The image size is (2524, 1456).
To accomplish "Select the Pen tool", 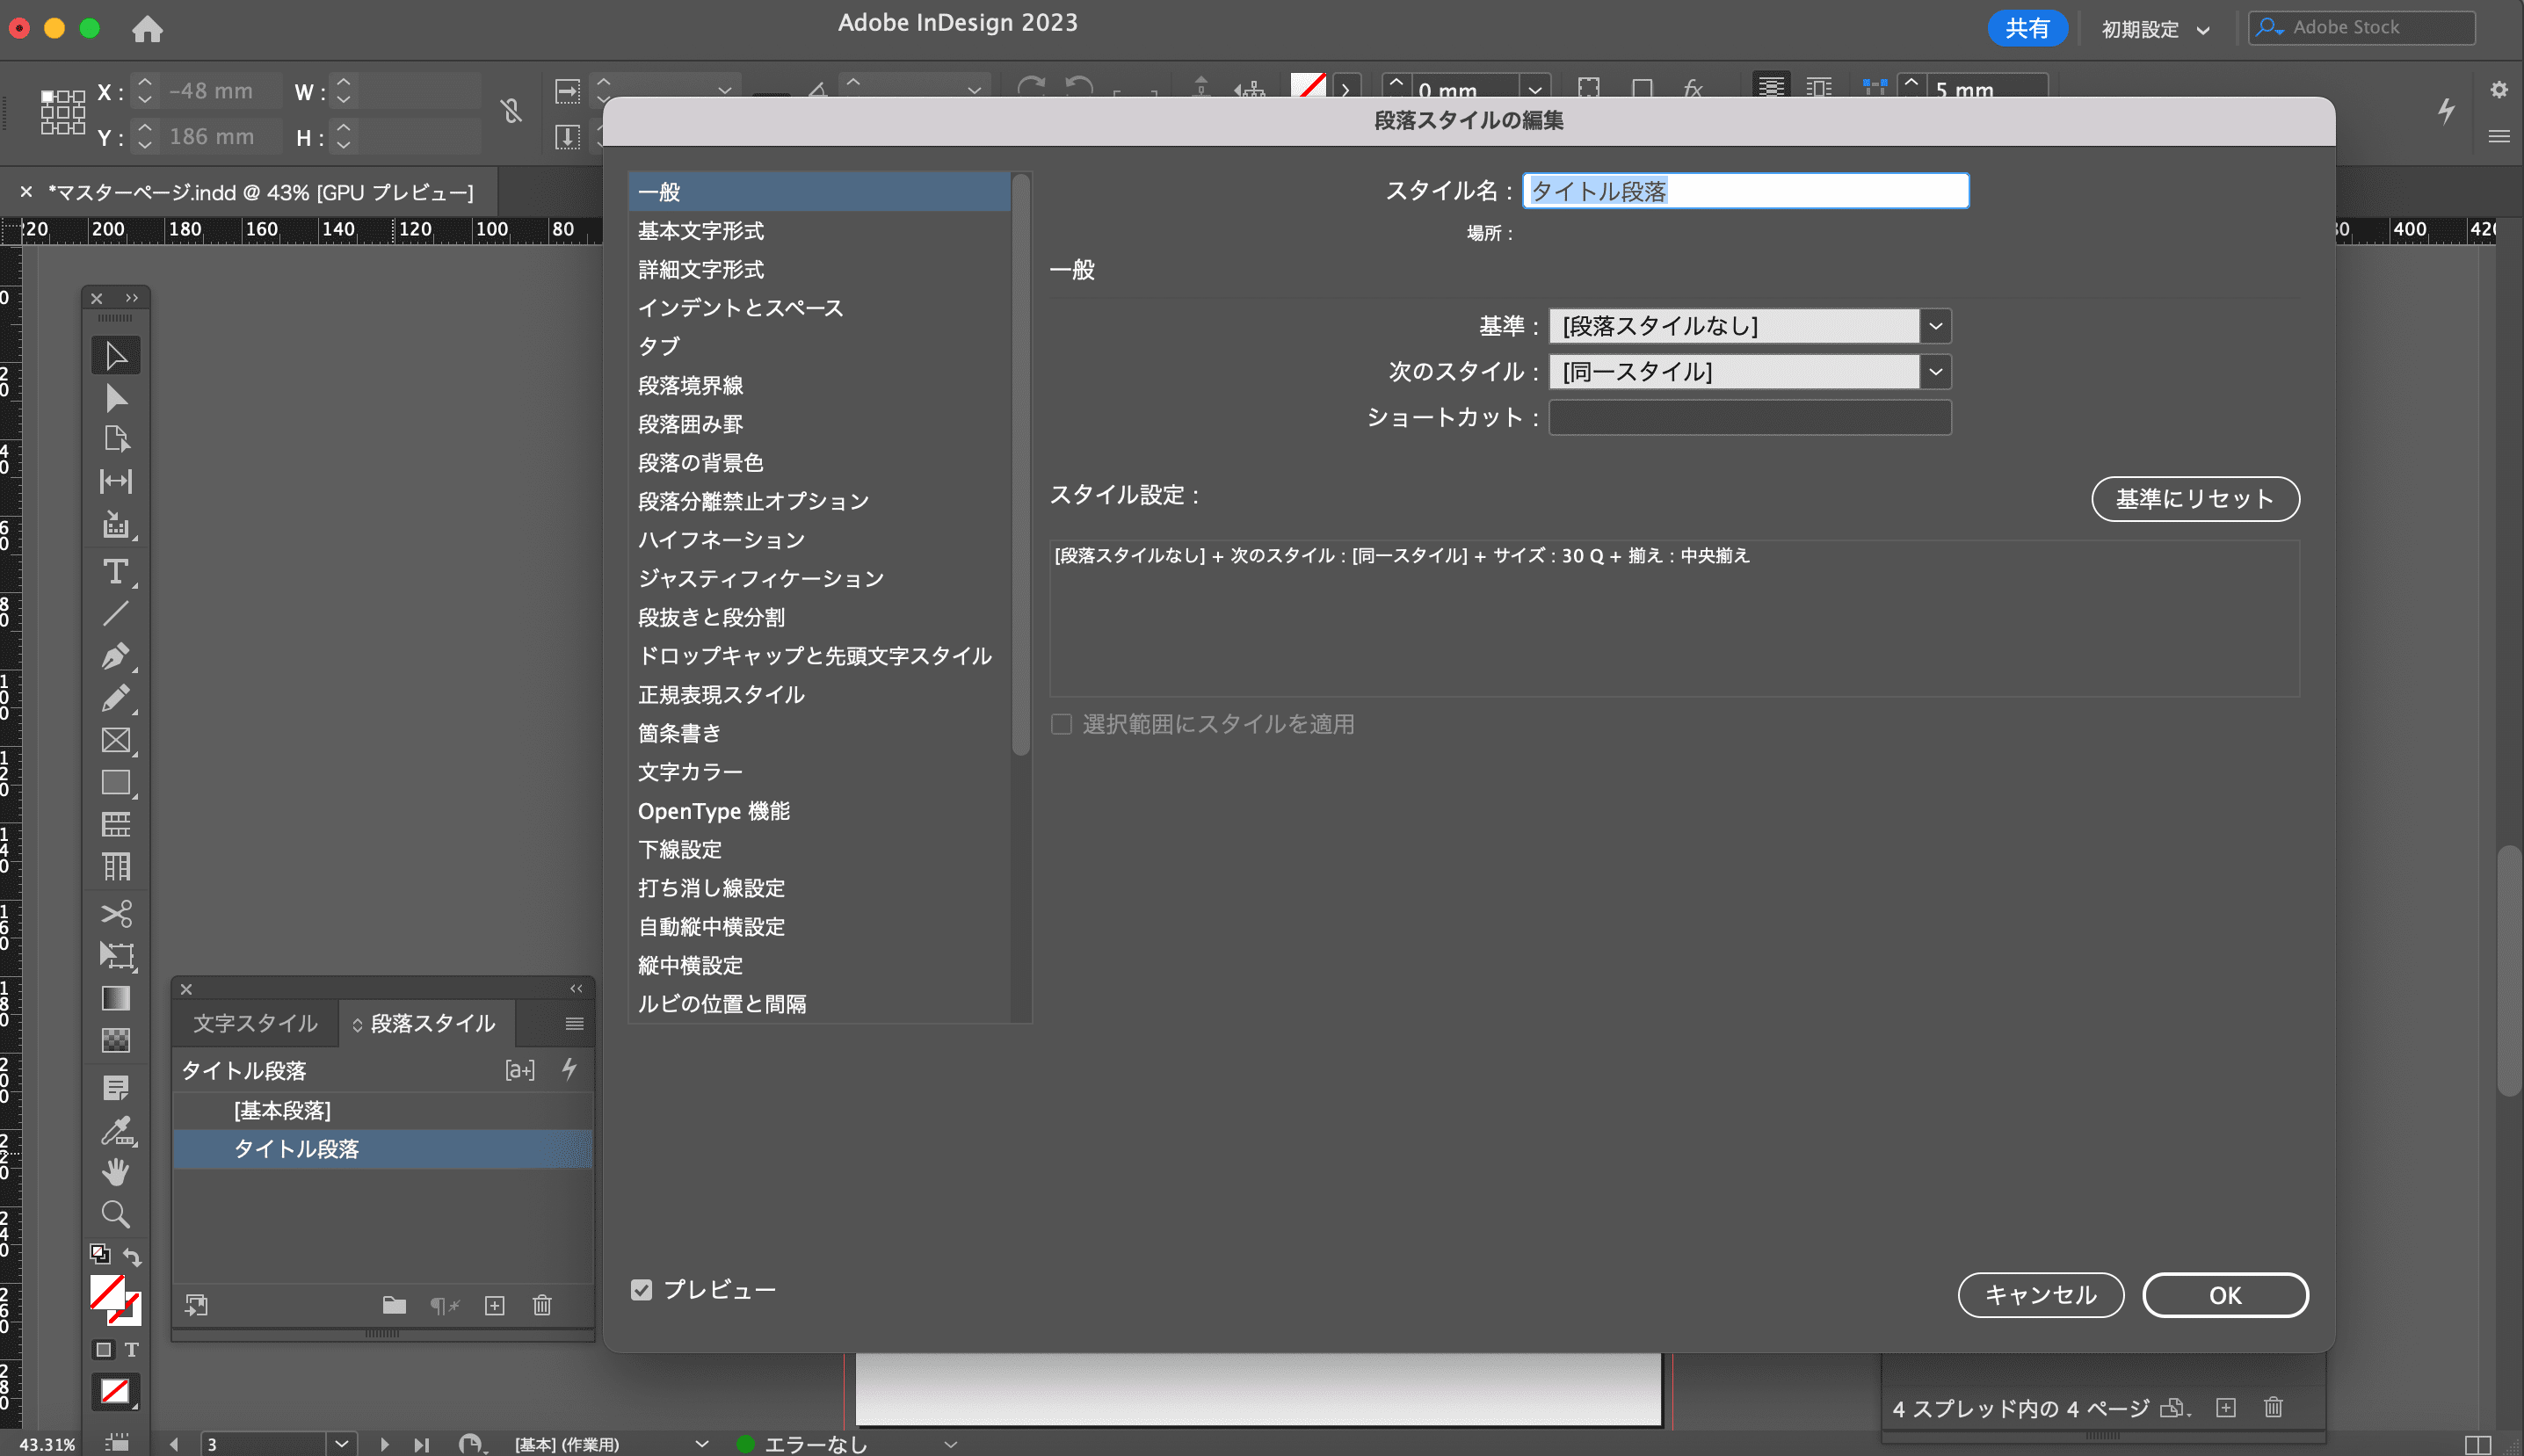I will click(x=116, y=656).
